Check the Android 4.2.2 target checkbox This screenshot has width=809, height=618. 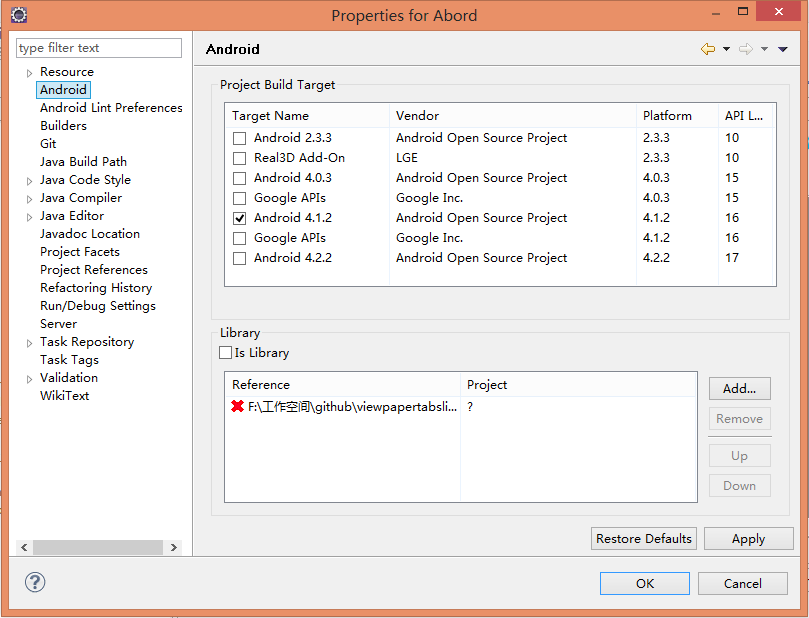239,258
